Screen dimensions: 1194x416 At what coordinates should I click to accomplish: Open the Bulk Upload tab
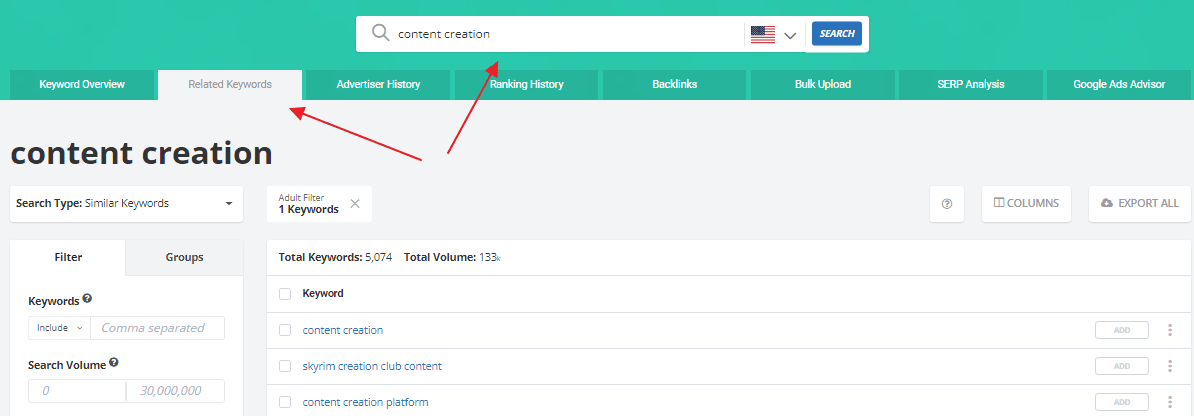pos(823,85)
